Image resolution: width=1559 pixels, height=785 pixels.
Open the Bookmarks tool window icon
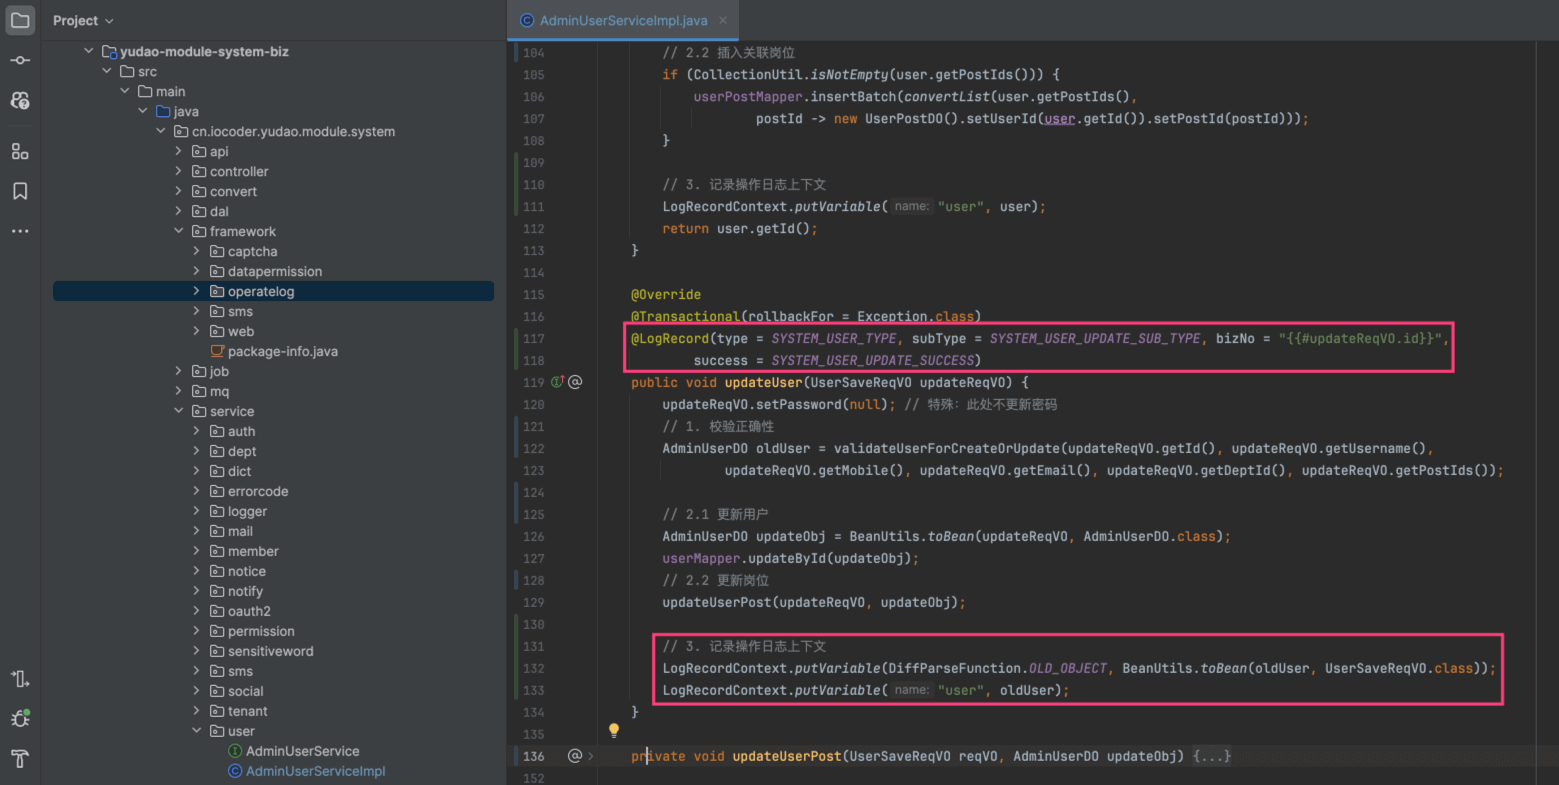pyautogui.click(x=20, y=191)
